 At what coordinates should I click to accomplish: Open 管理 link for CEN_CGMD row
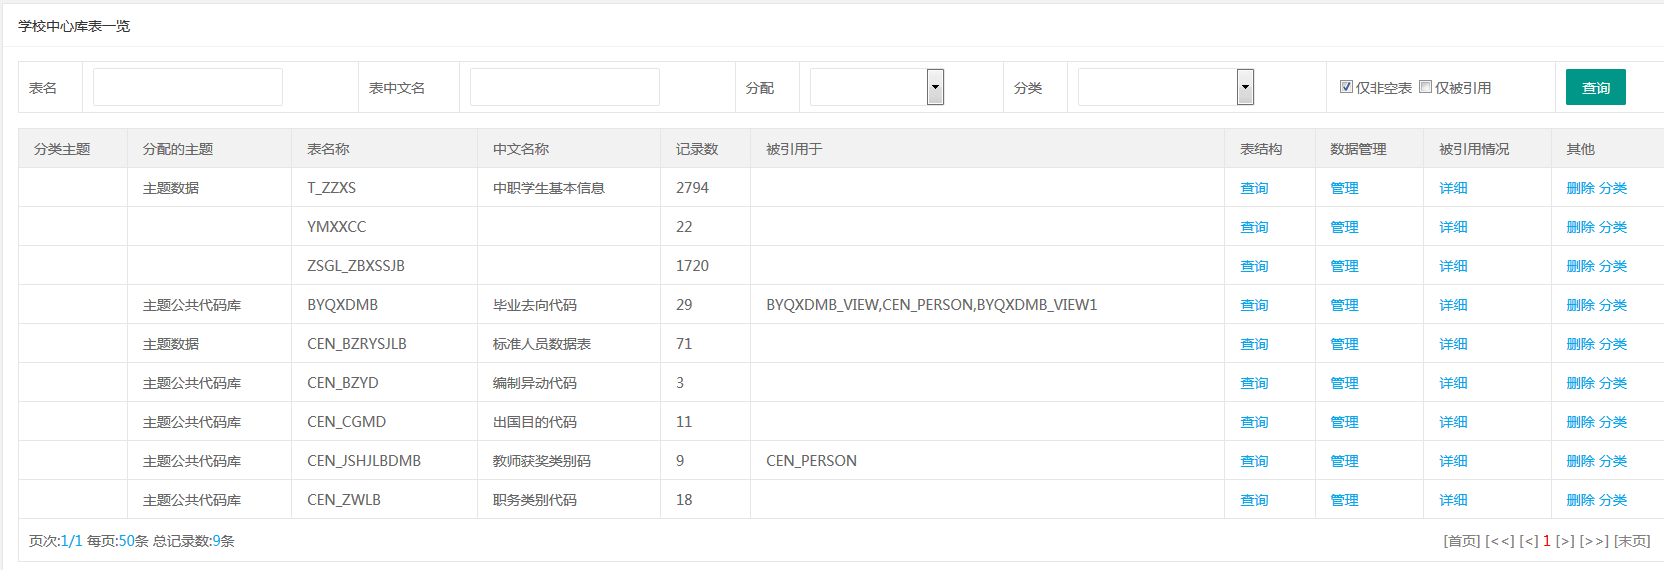pos(1344,422)
